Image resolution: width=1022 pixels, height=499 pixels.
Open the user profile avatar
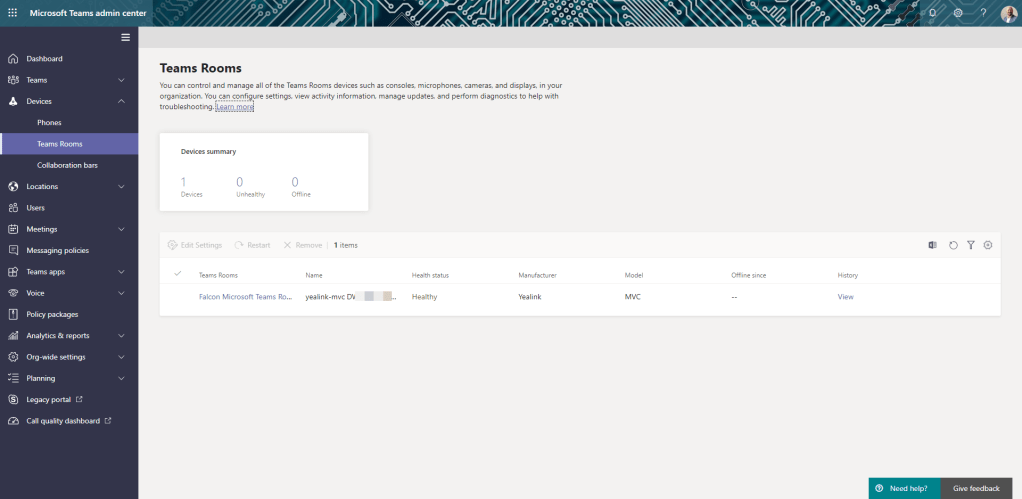point(1008,13)
